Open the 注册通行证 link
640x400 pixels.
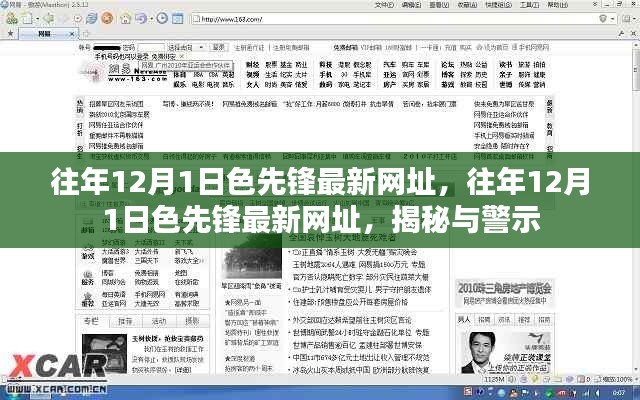[x=249, y=48]
